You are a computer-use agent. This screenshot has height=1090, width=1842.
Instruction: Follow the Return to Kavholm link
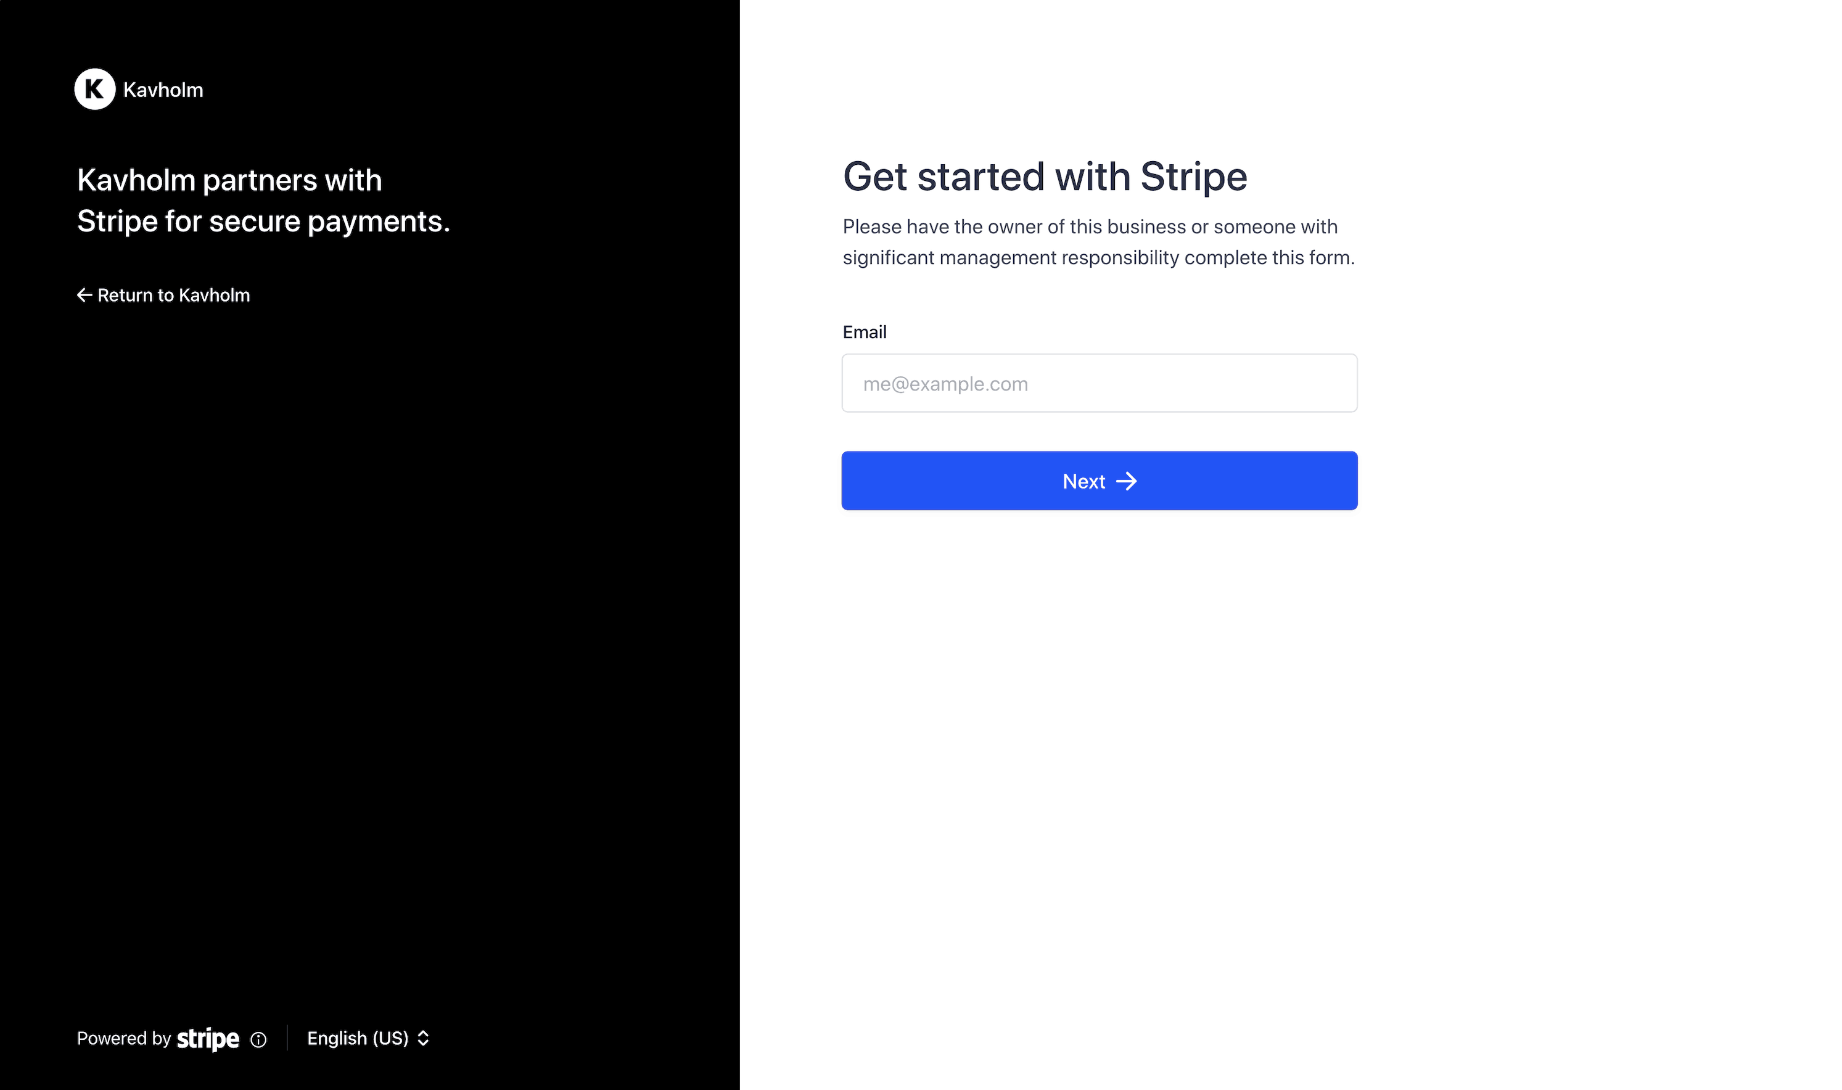click(x=173, y=295)
